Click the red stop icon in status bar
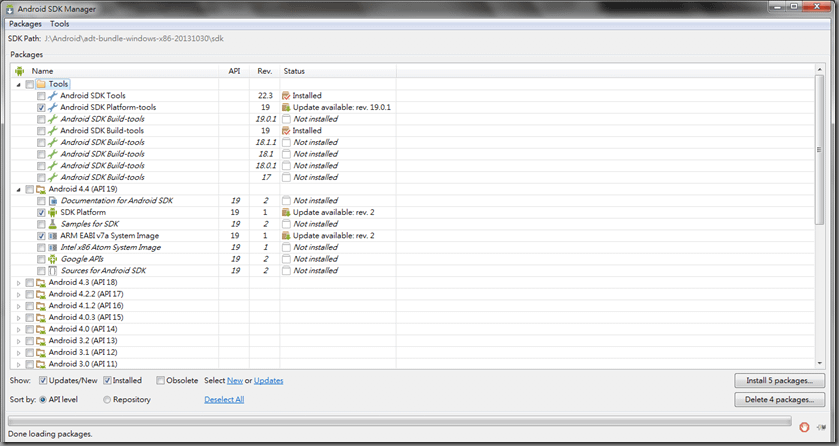Image resolution: width=839 pixels, height=446 pixels. [x=804, y=427]
